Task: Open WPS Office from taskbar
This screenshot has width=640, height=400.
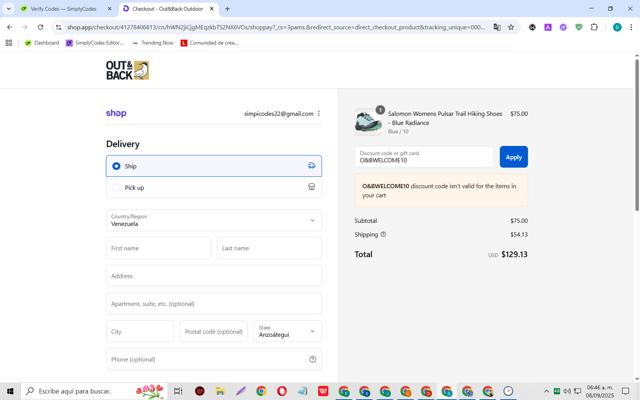Action: (323, 391)
